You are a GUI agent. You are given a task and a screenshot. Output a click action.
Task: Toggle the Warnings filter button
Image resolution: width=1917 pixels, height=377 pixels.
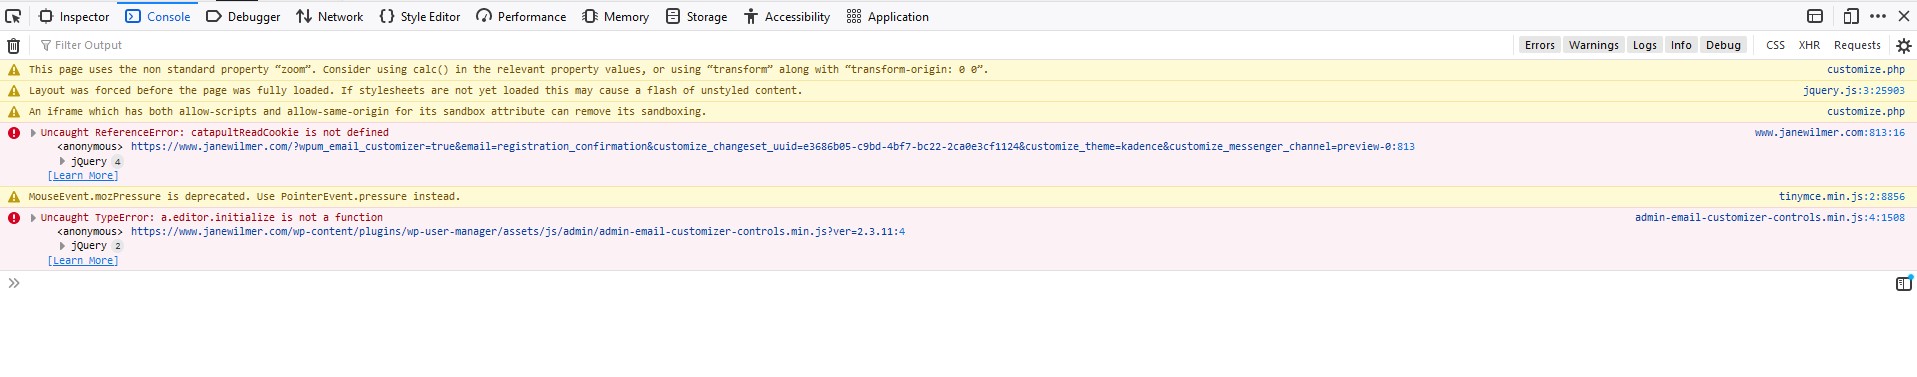pyautogui.click(x=1593, y=45)
